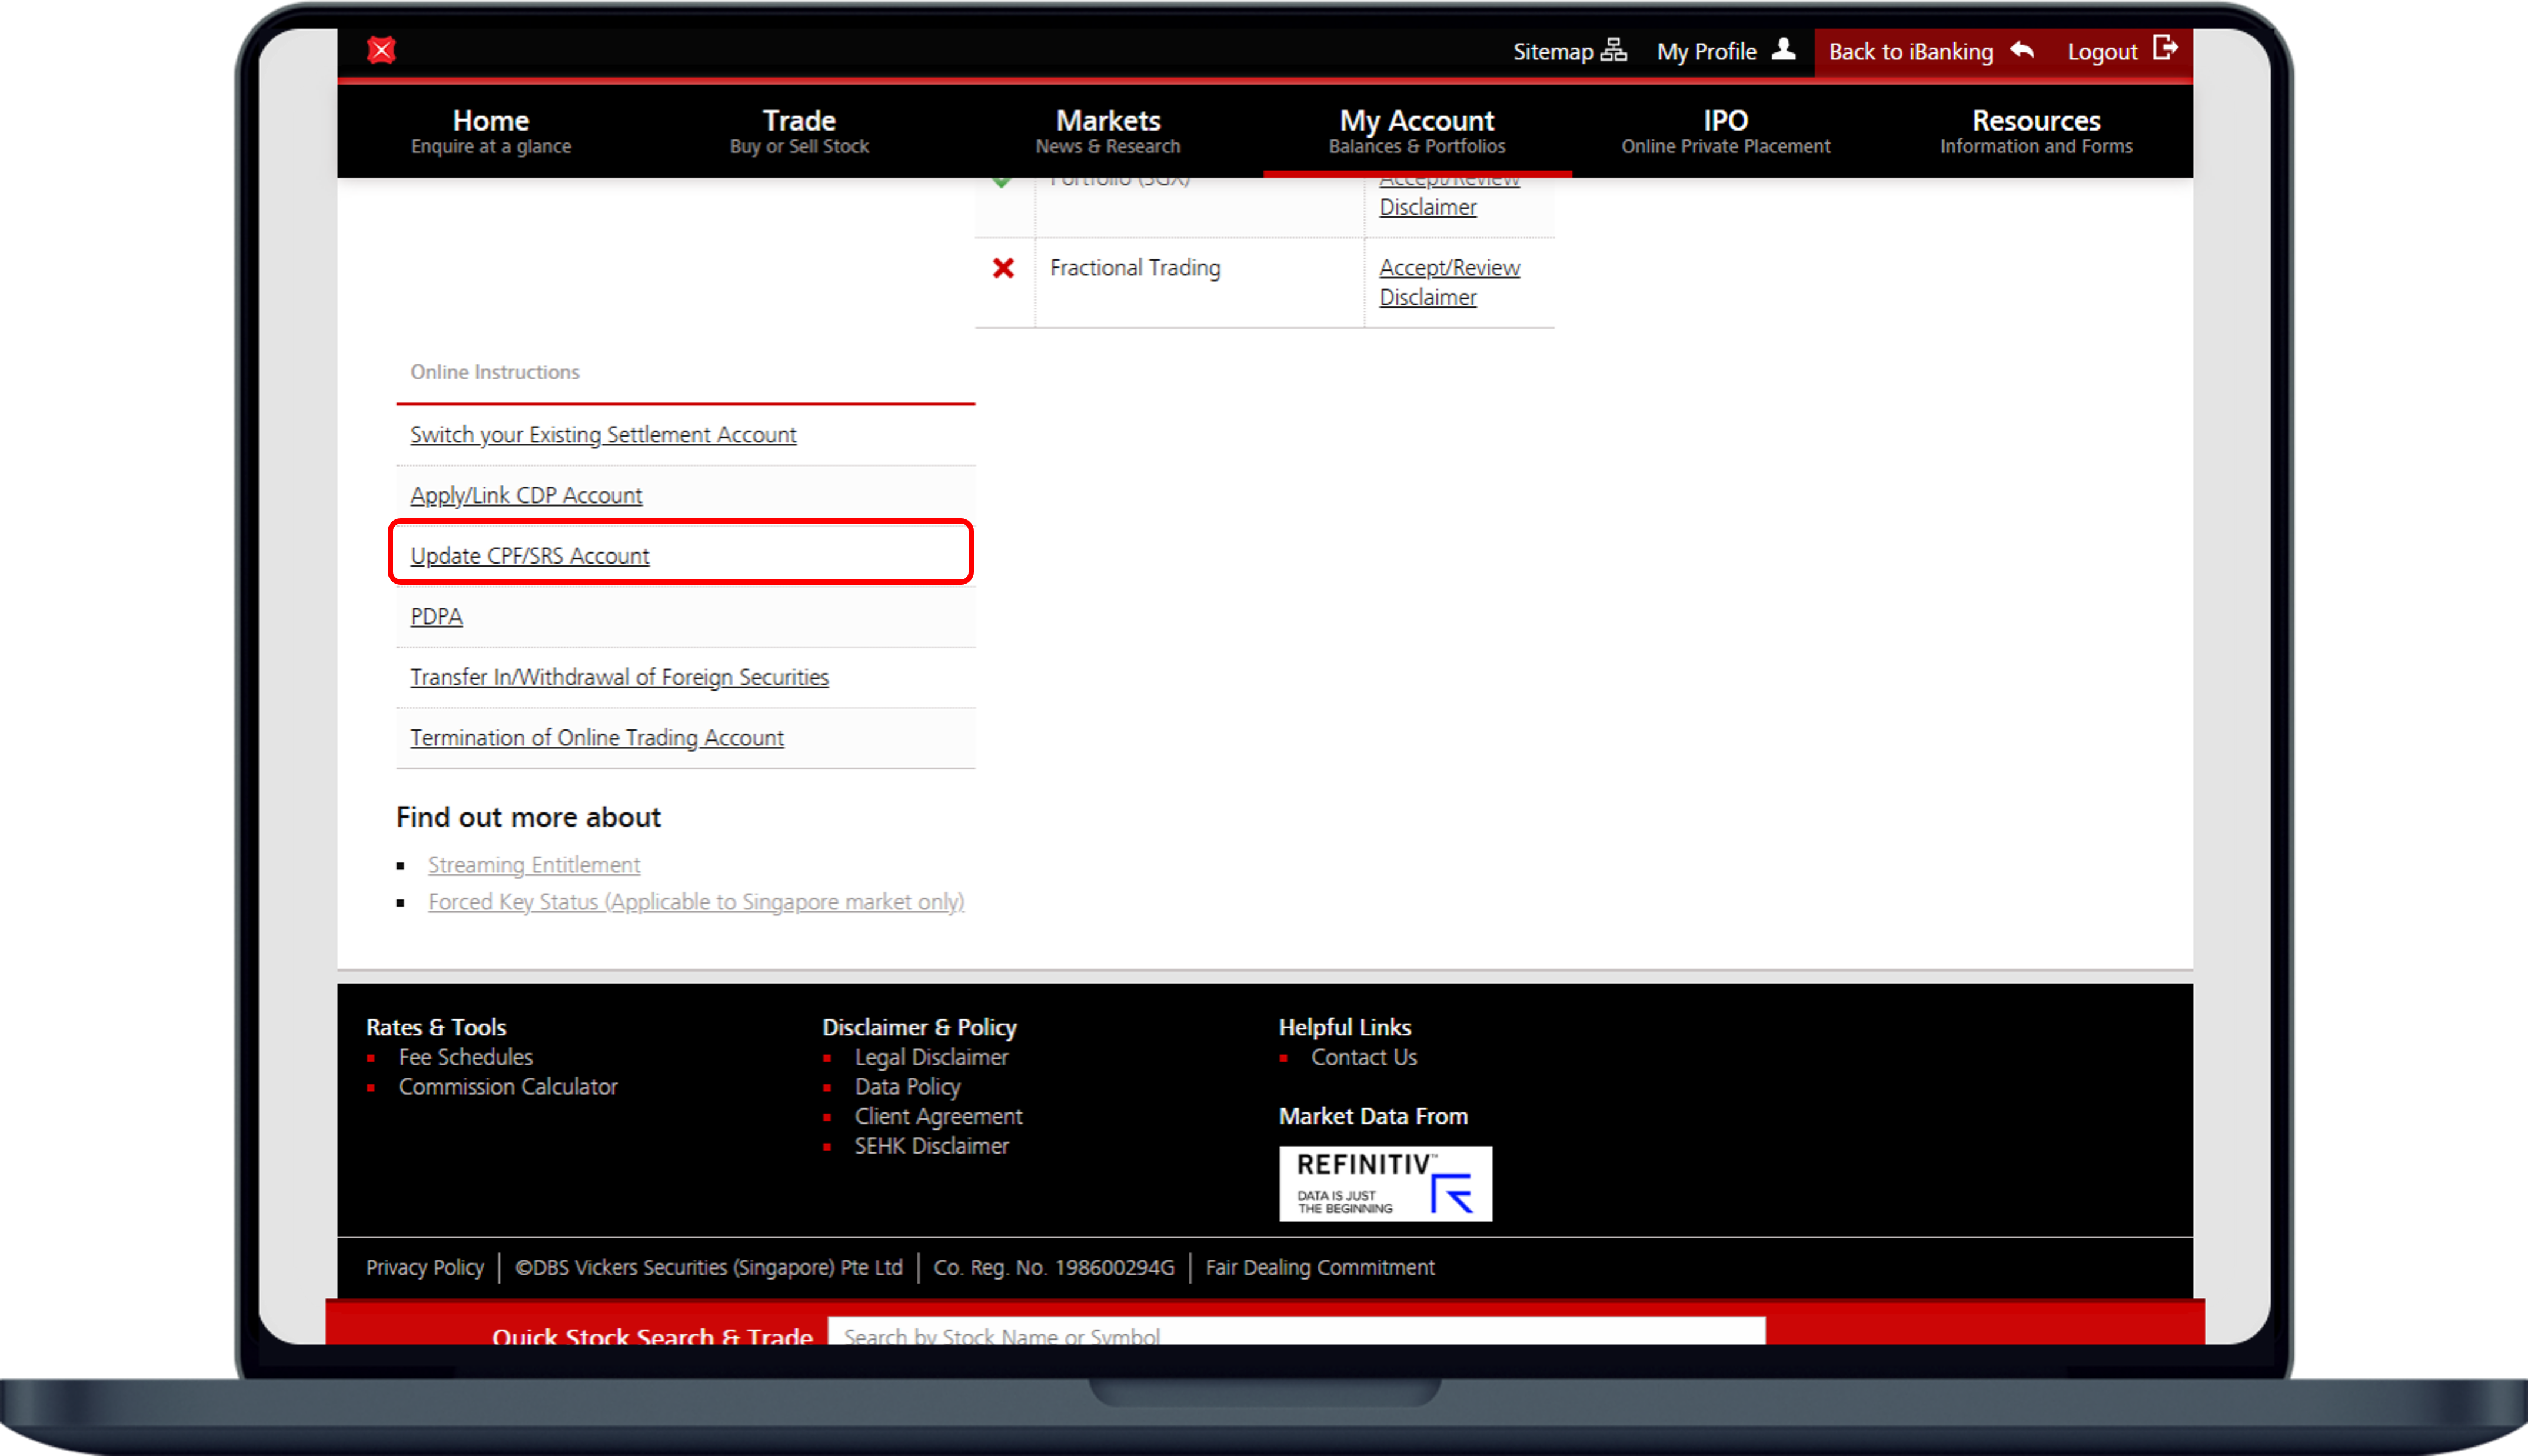Click the DBS logo icon
The width and height of the screenshot is (2528, 1456).
[381, 50]
